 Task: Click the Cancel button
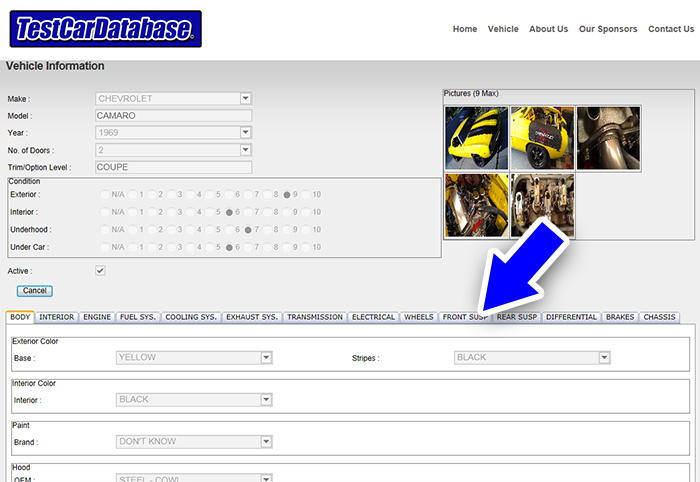pyautogui.click(x=35, y=291)
